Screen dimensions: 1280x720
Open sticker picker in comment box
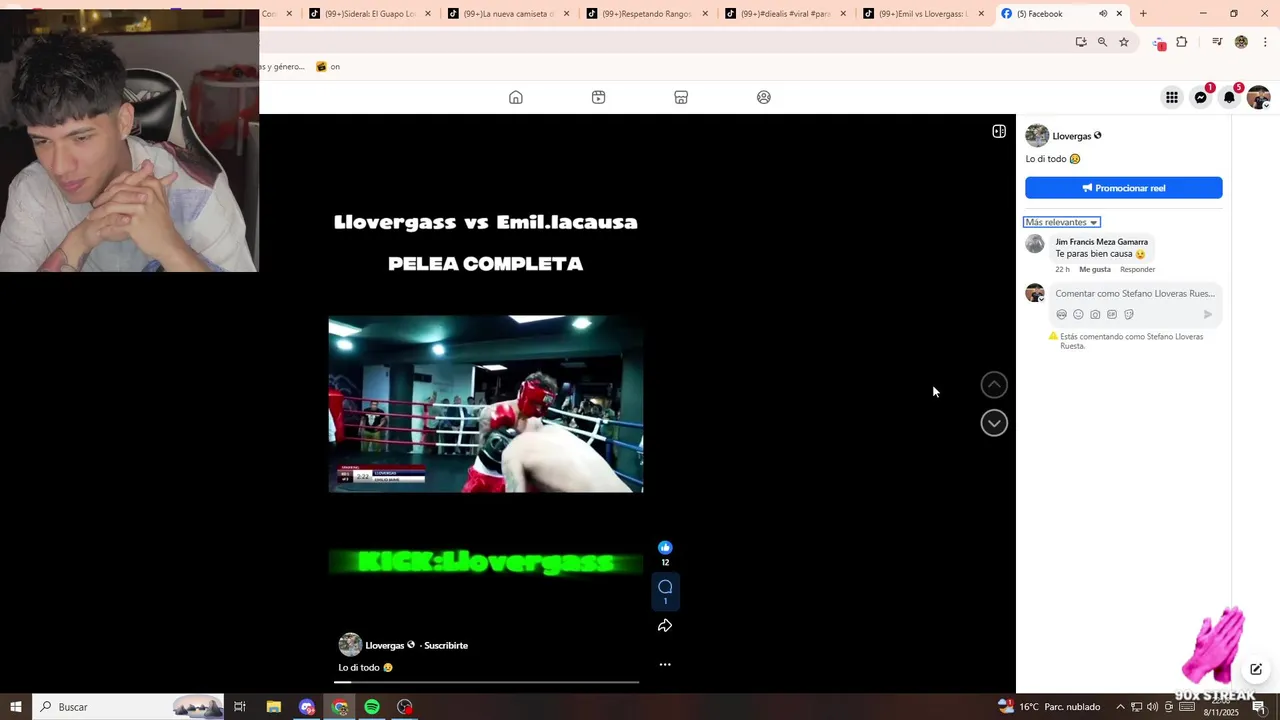coord(1129,314)
